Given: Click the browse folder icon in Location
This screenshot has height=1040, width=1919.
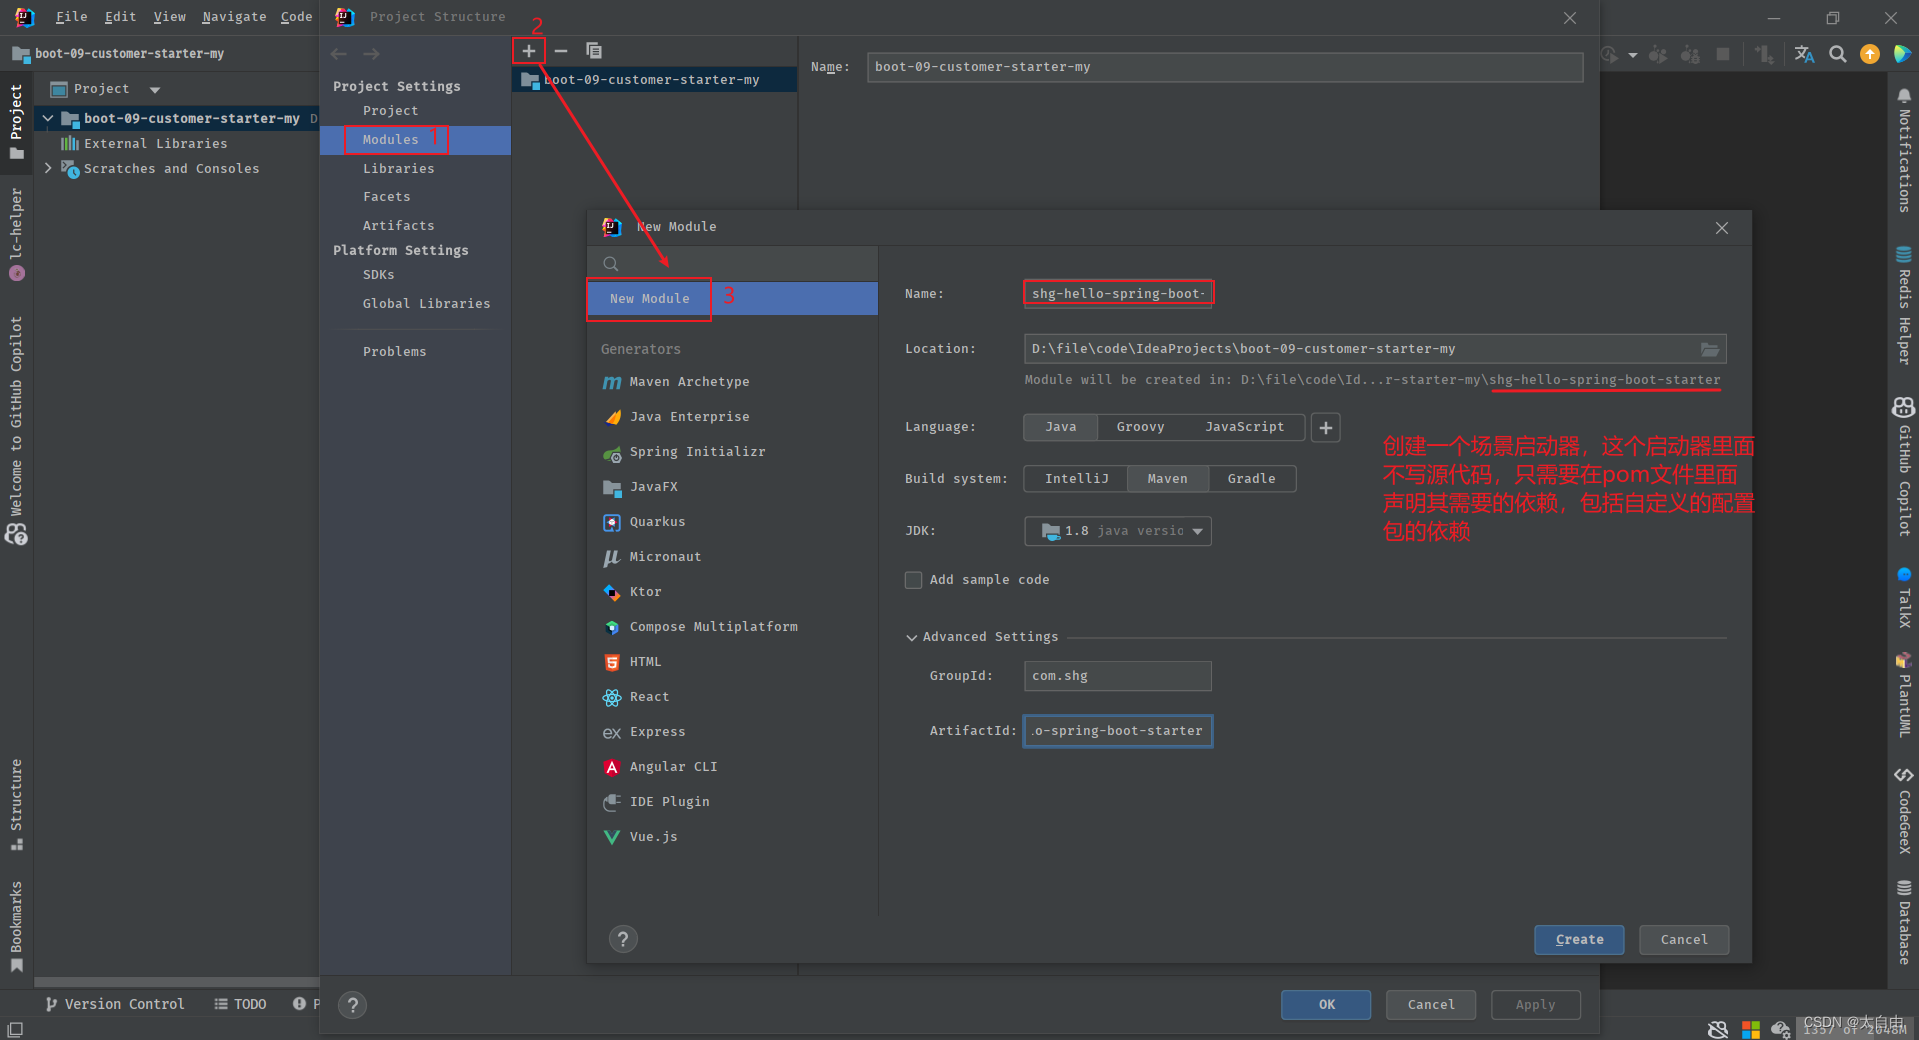Looking at the screenshot, I should 1710,349.
